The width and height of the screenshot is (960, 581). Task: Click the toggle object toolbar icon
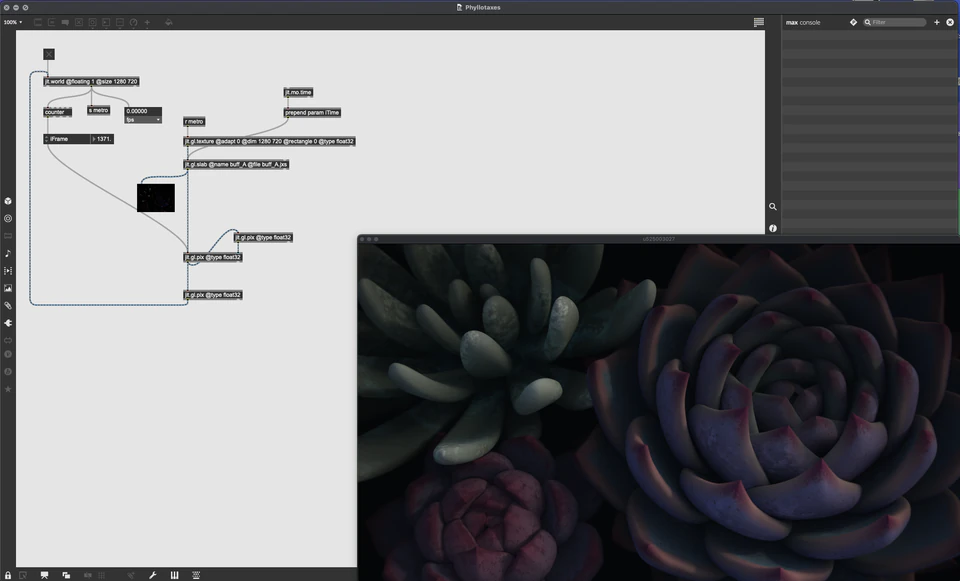click(79, 22)
